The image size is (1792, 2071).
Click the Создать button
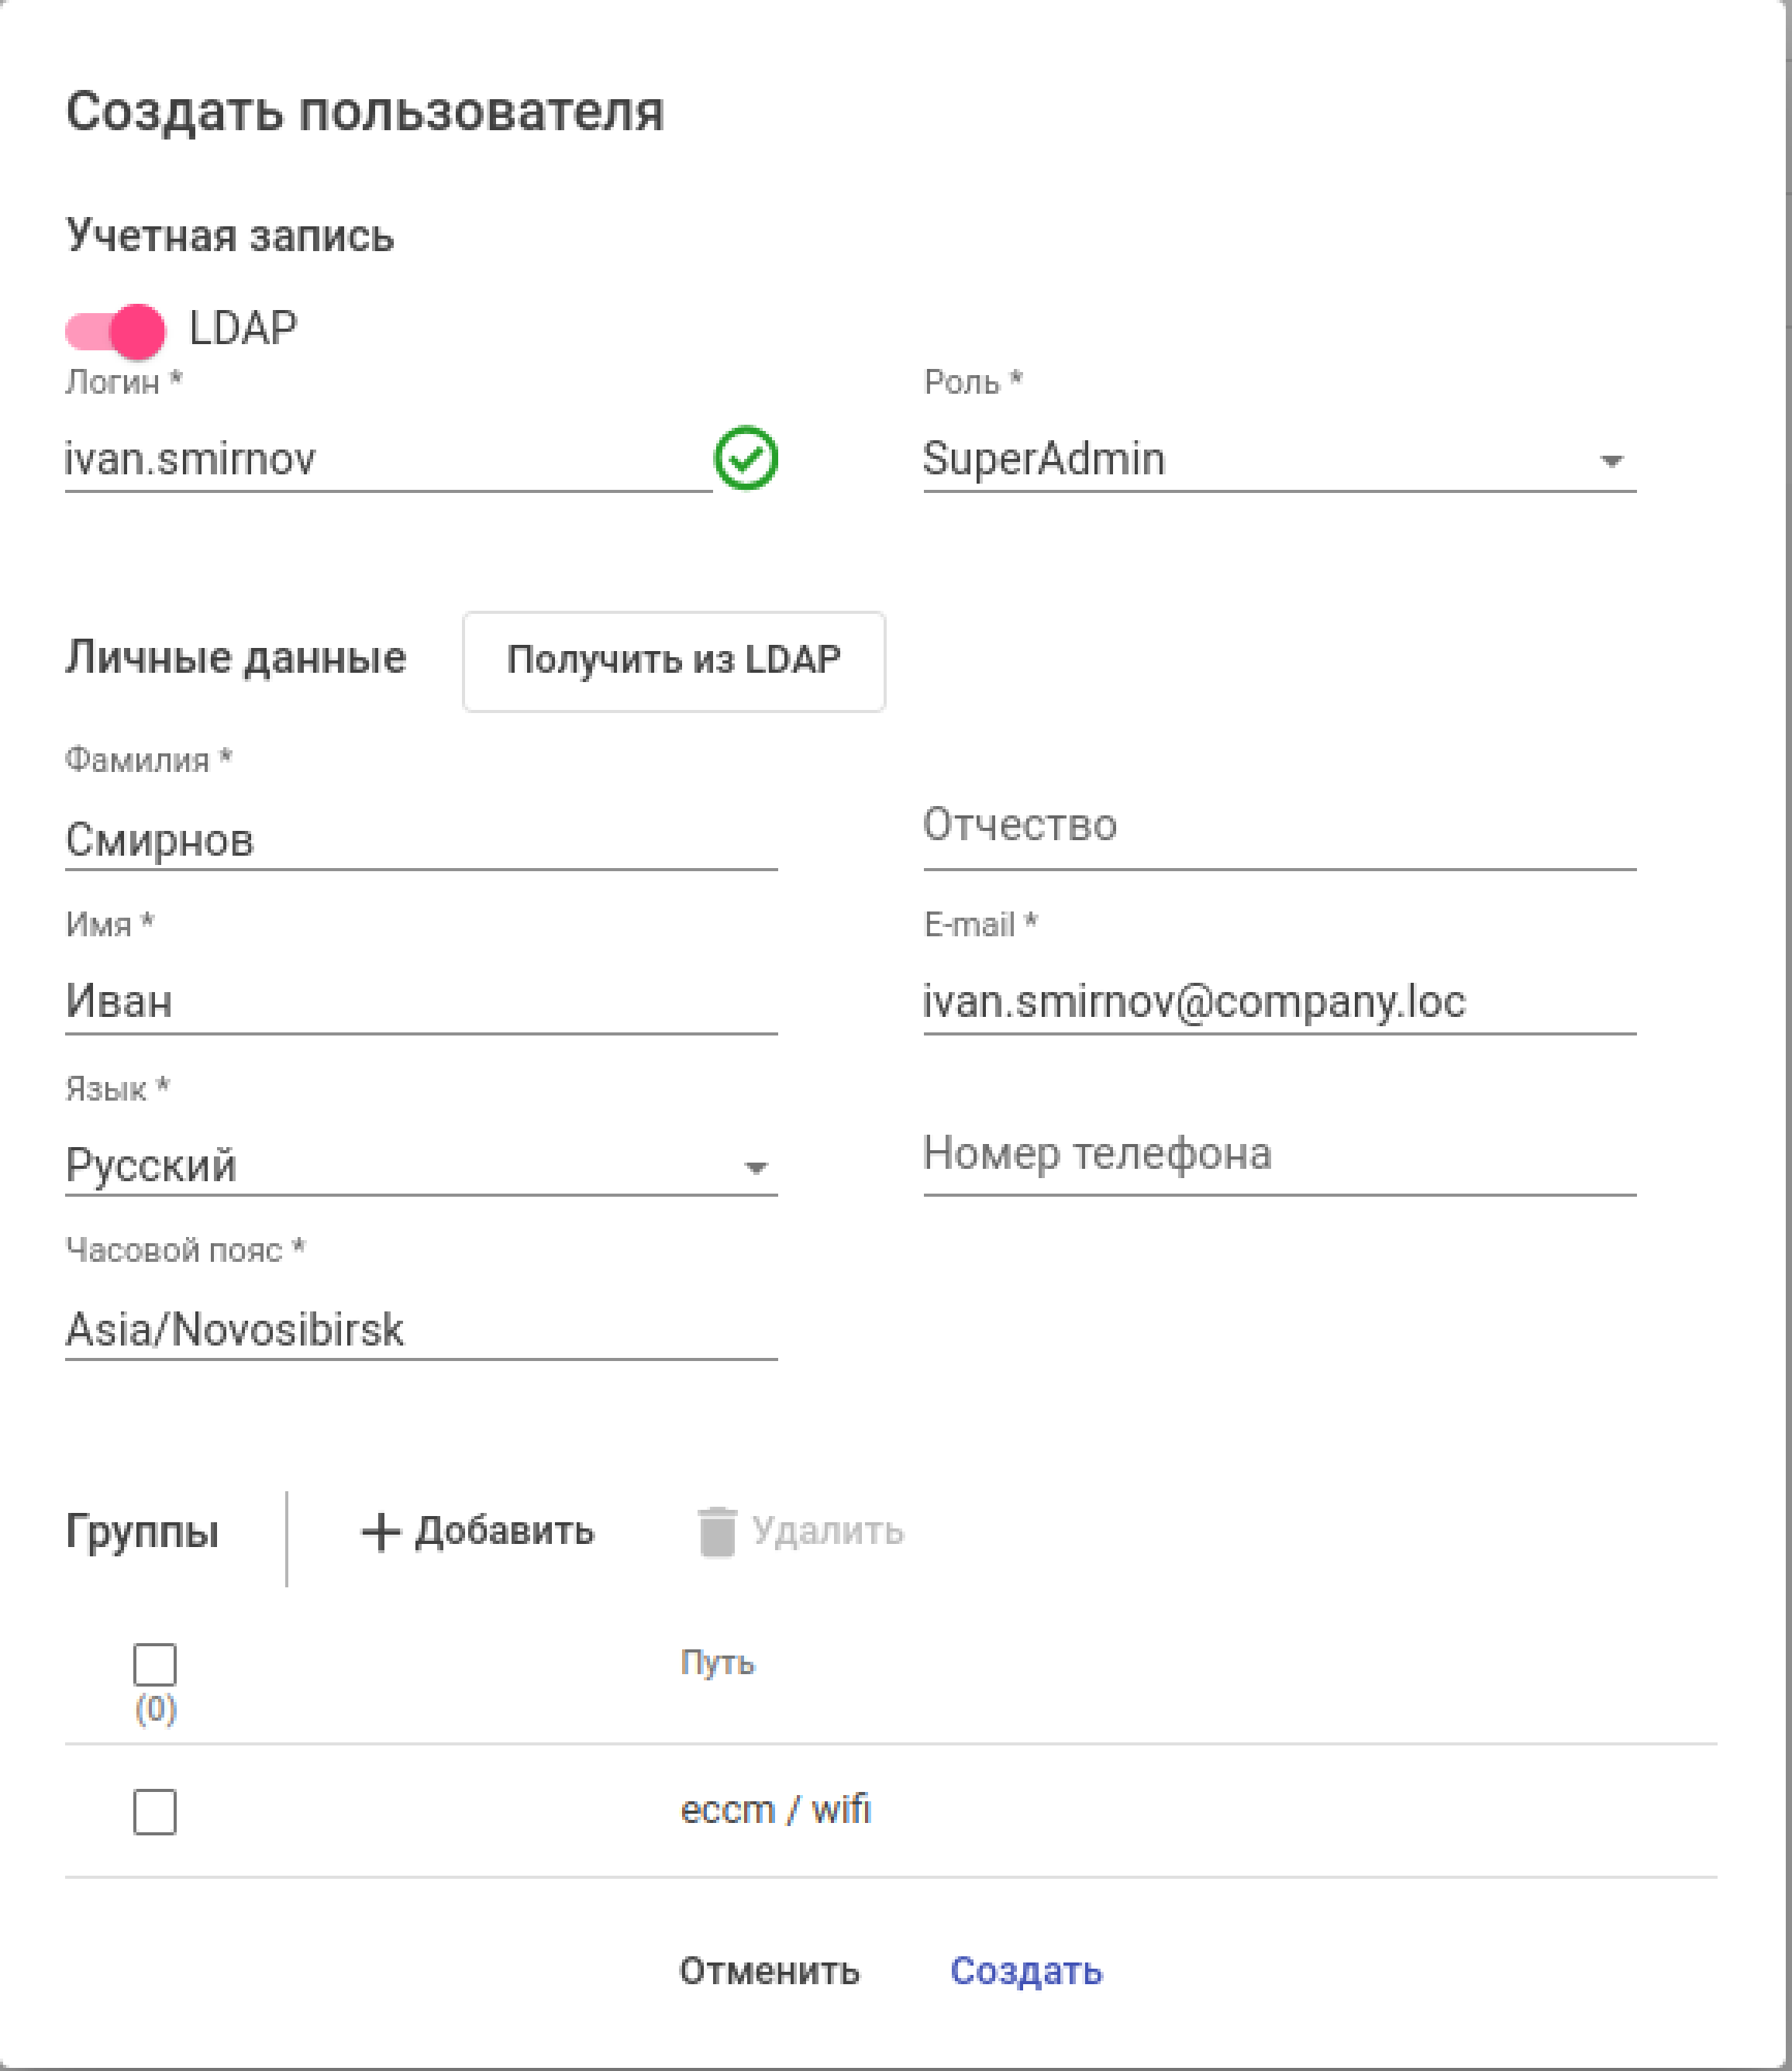(1026, 1971)
